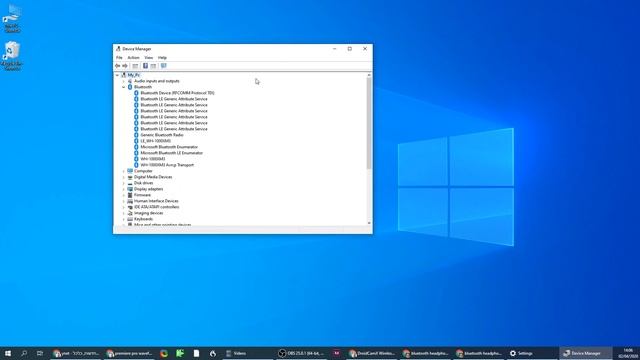Open the File menu

[x=119, y=58]
